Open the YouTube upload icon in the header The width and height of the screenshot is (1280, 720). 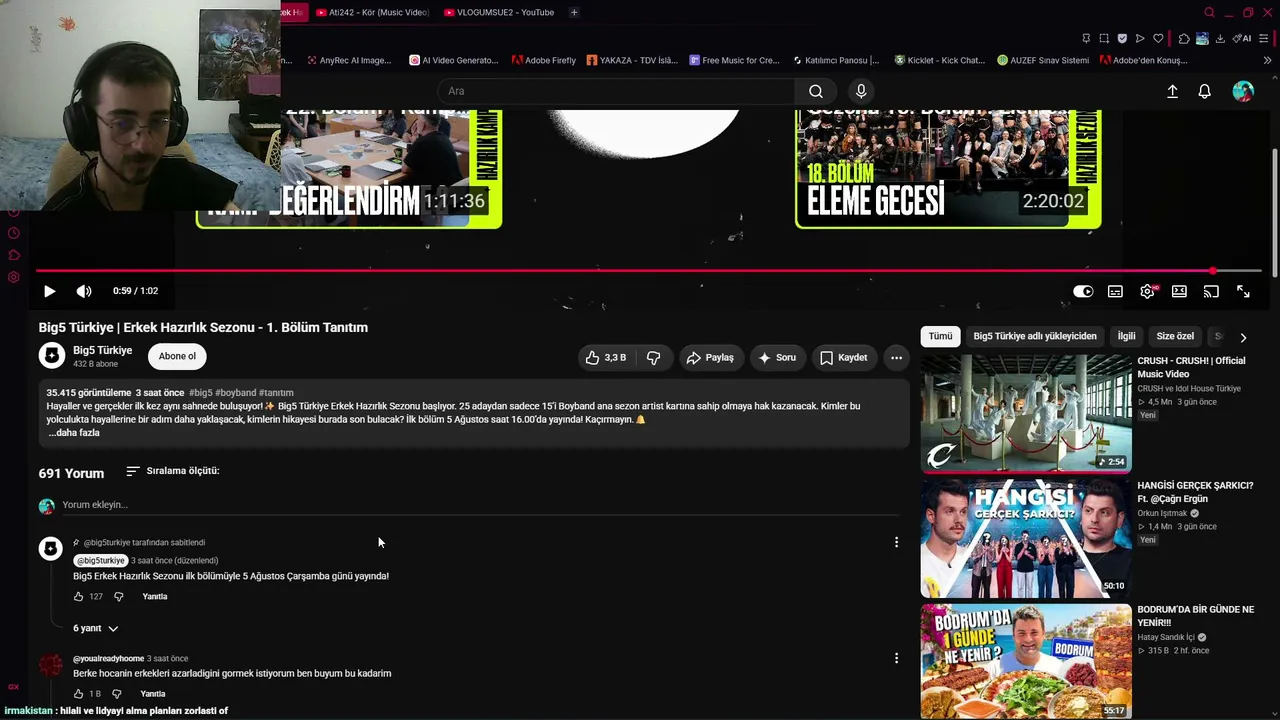(x=1172, y=91)
